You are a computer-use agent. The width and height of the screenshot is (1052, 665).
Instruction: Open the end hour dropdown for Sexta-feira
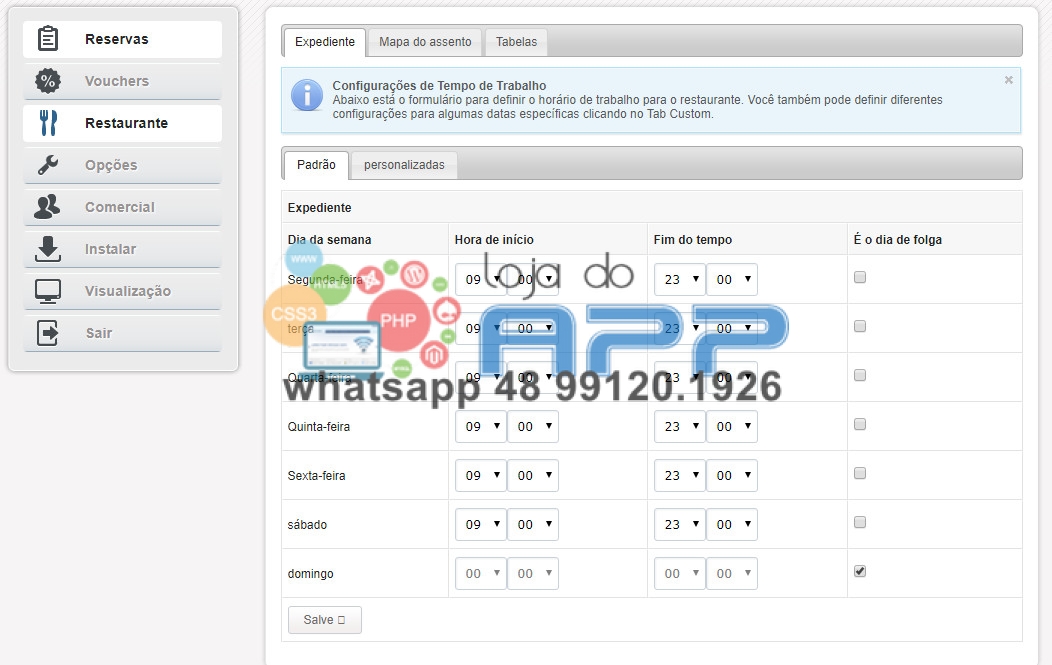point(679,476)
